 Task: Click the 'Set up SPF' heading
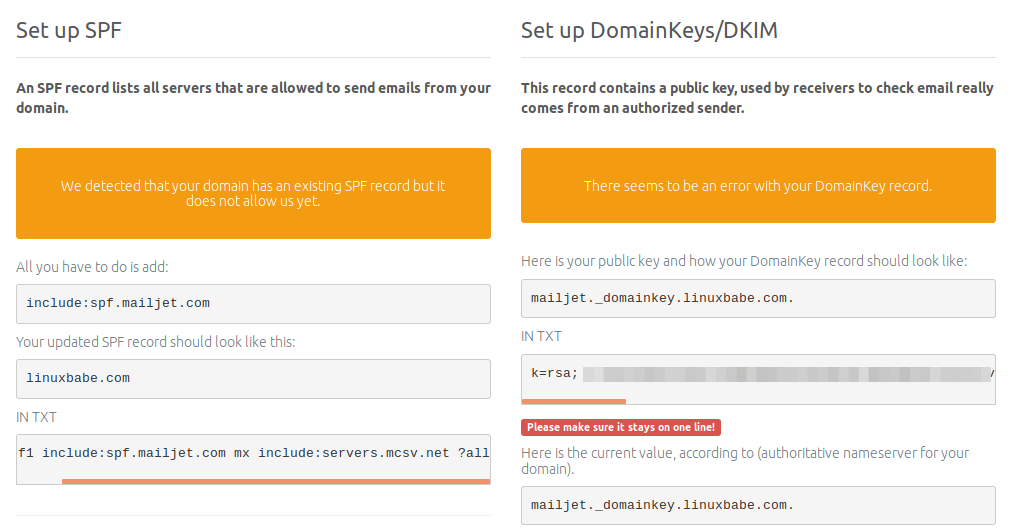pos(69,30)
